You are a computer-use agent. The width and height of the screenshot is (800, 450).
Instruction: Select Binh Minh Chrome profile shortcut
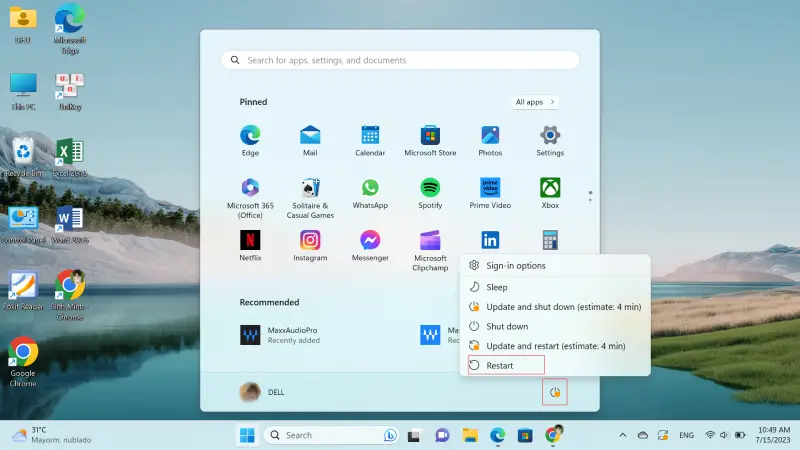click(70, 295)
